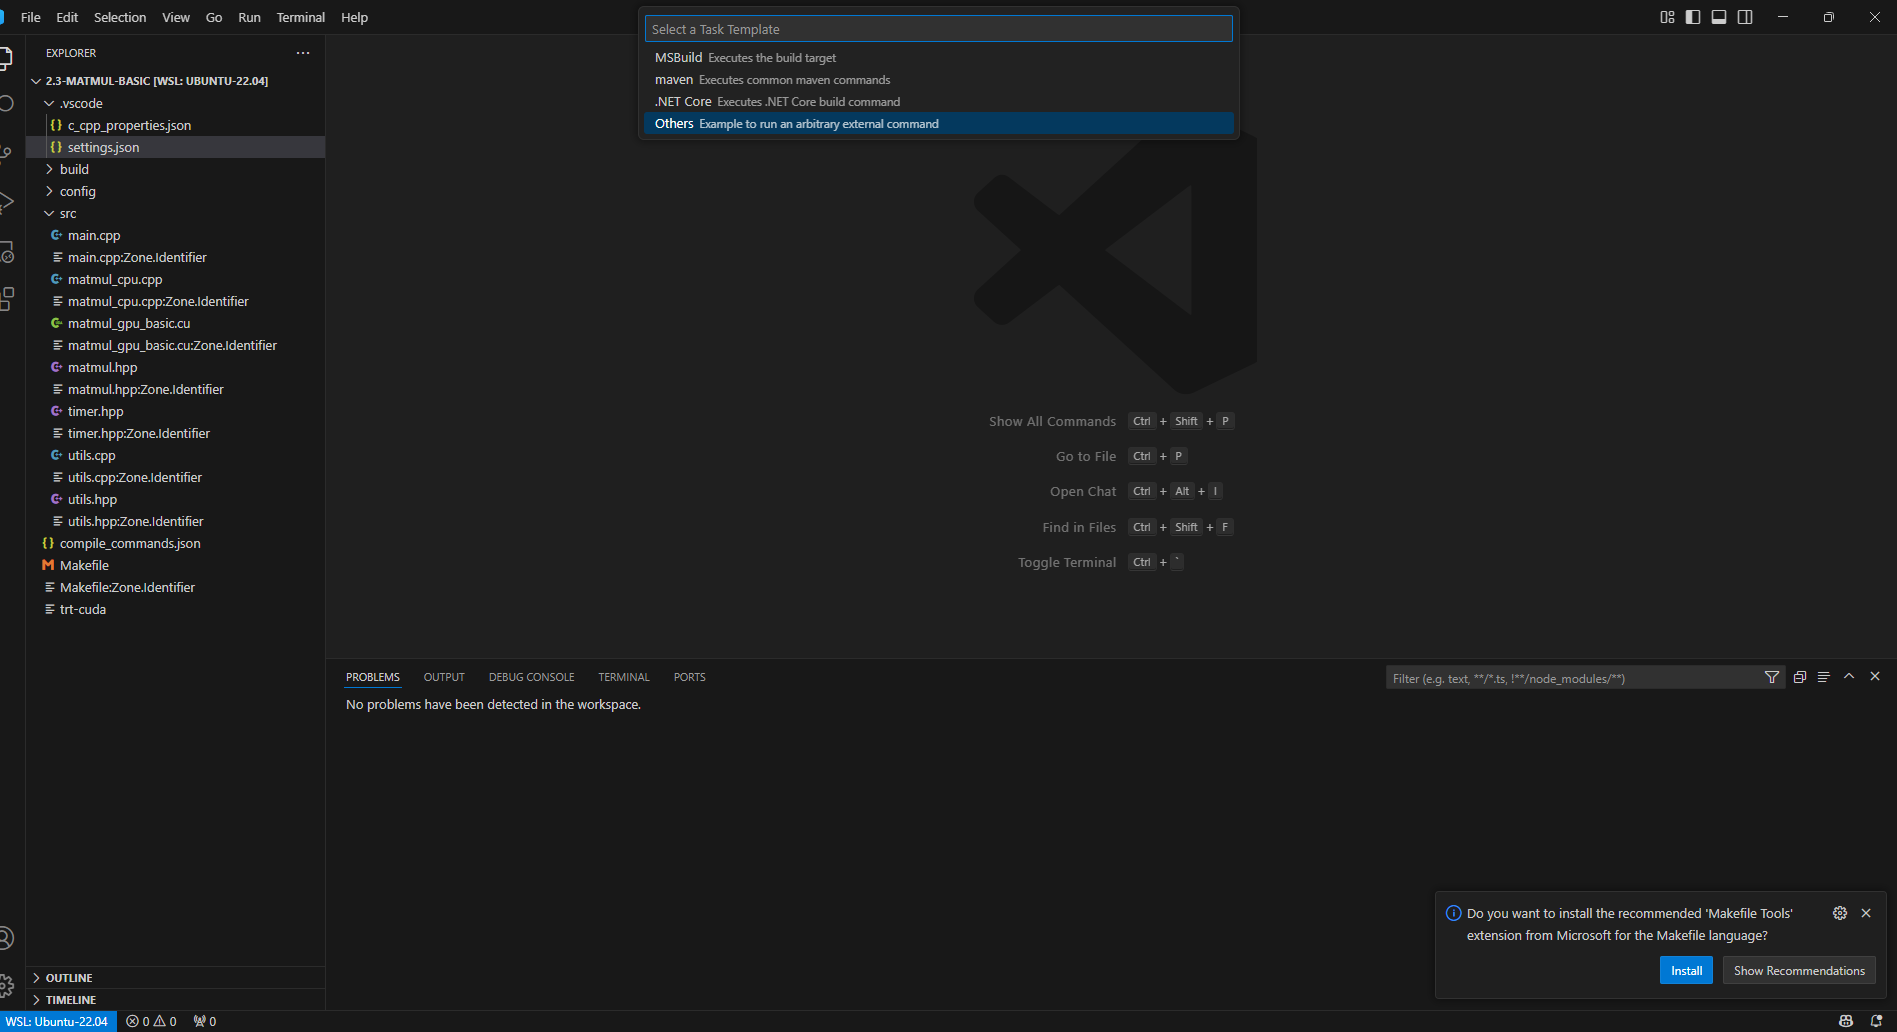Switch to the PORTS tab

pos(689,677)
